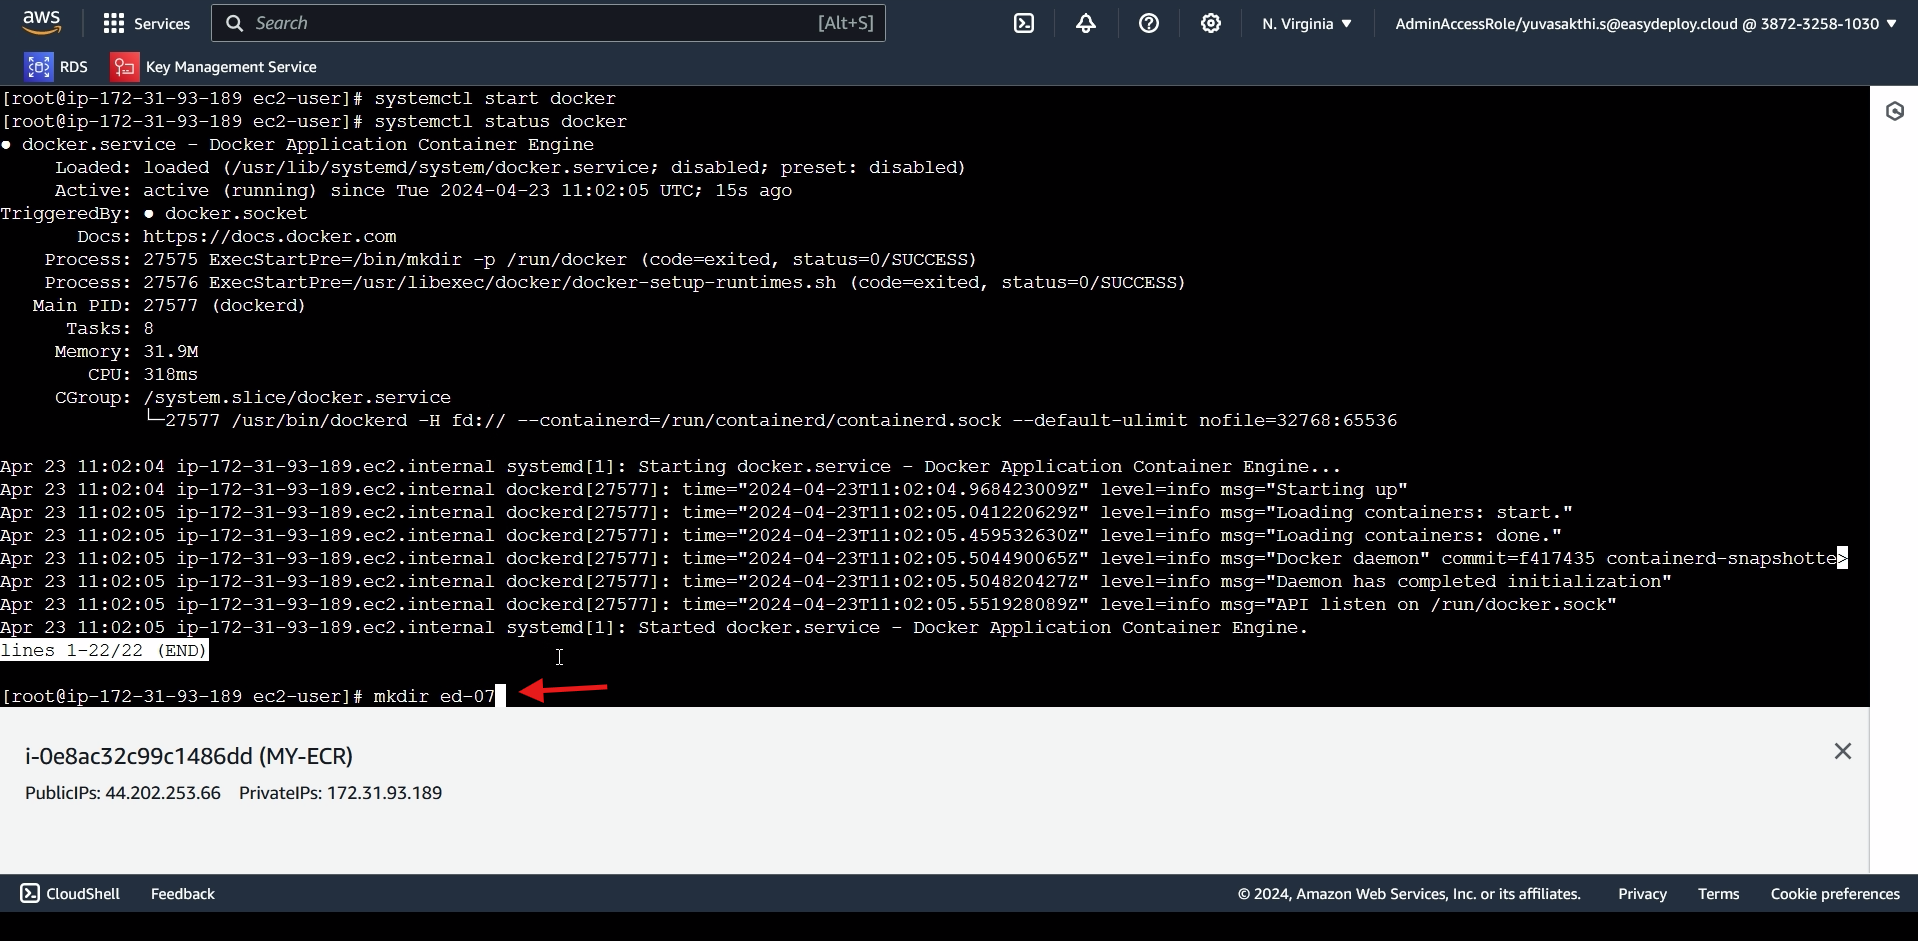Click the terminal line with mkdir ed-07
1918x941 pixels.
[x=250, y=696]
